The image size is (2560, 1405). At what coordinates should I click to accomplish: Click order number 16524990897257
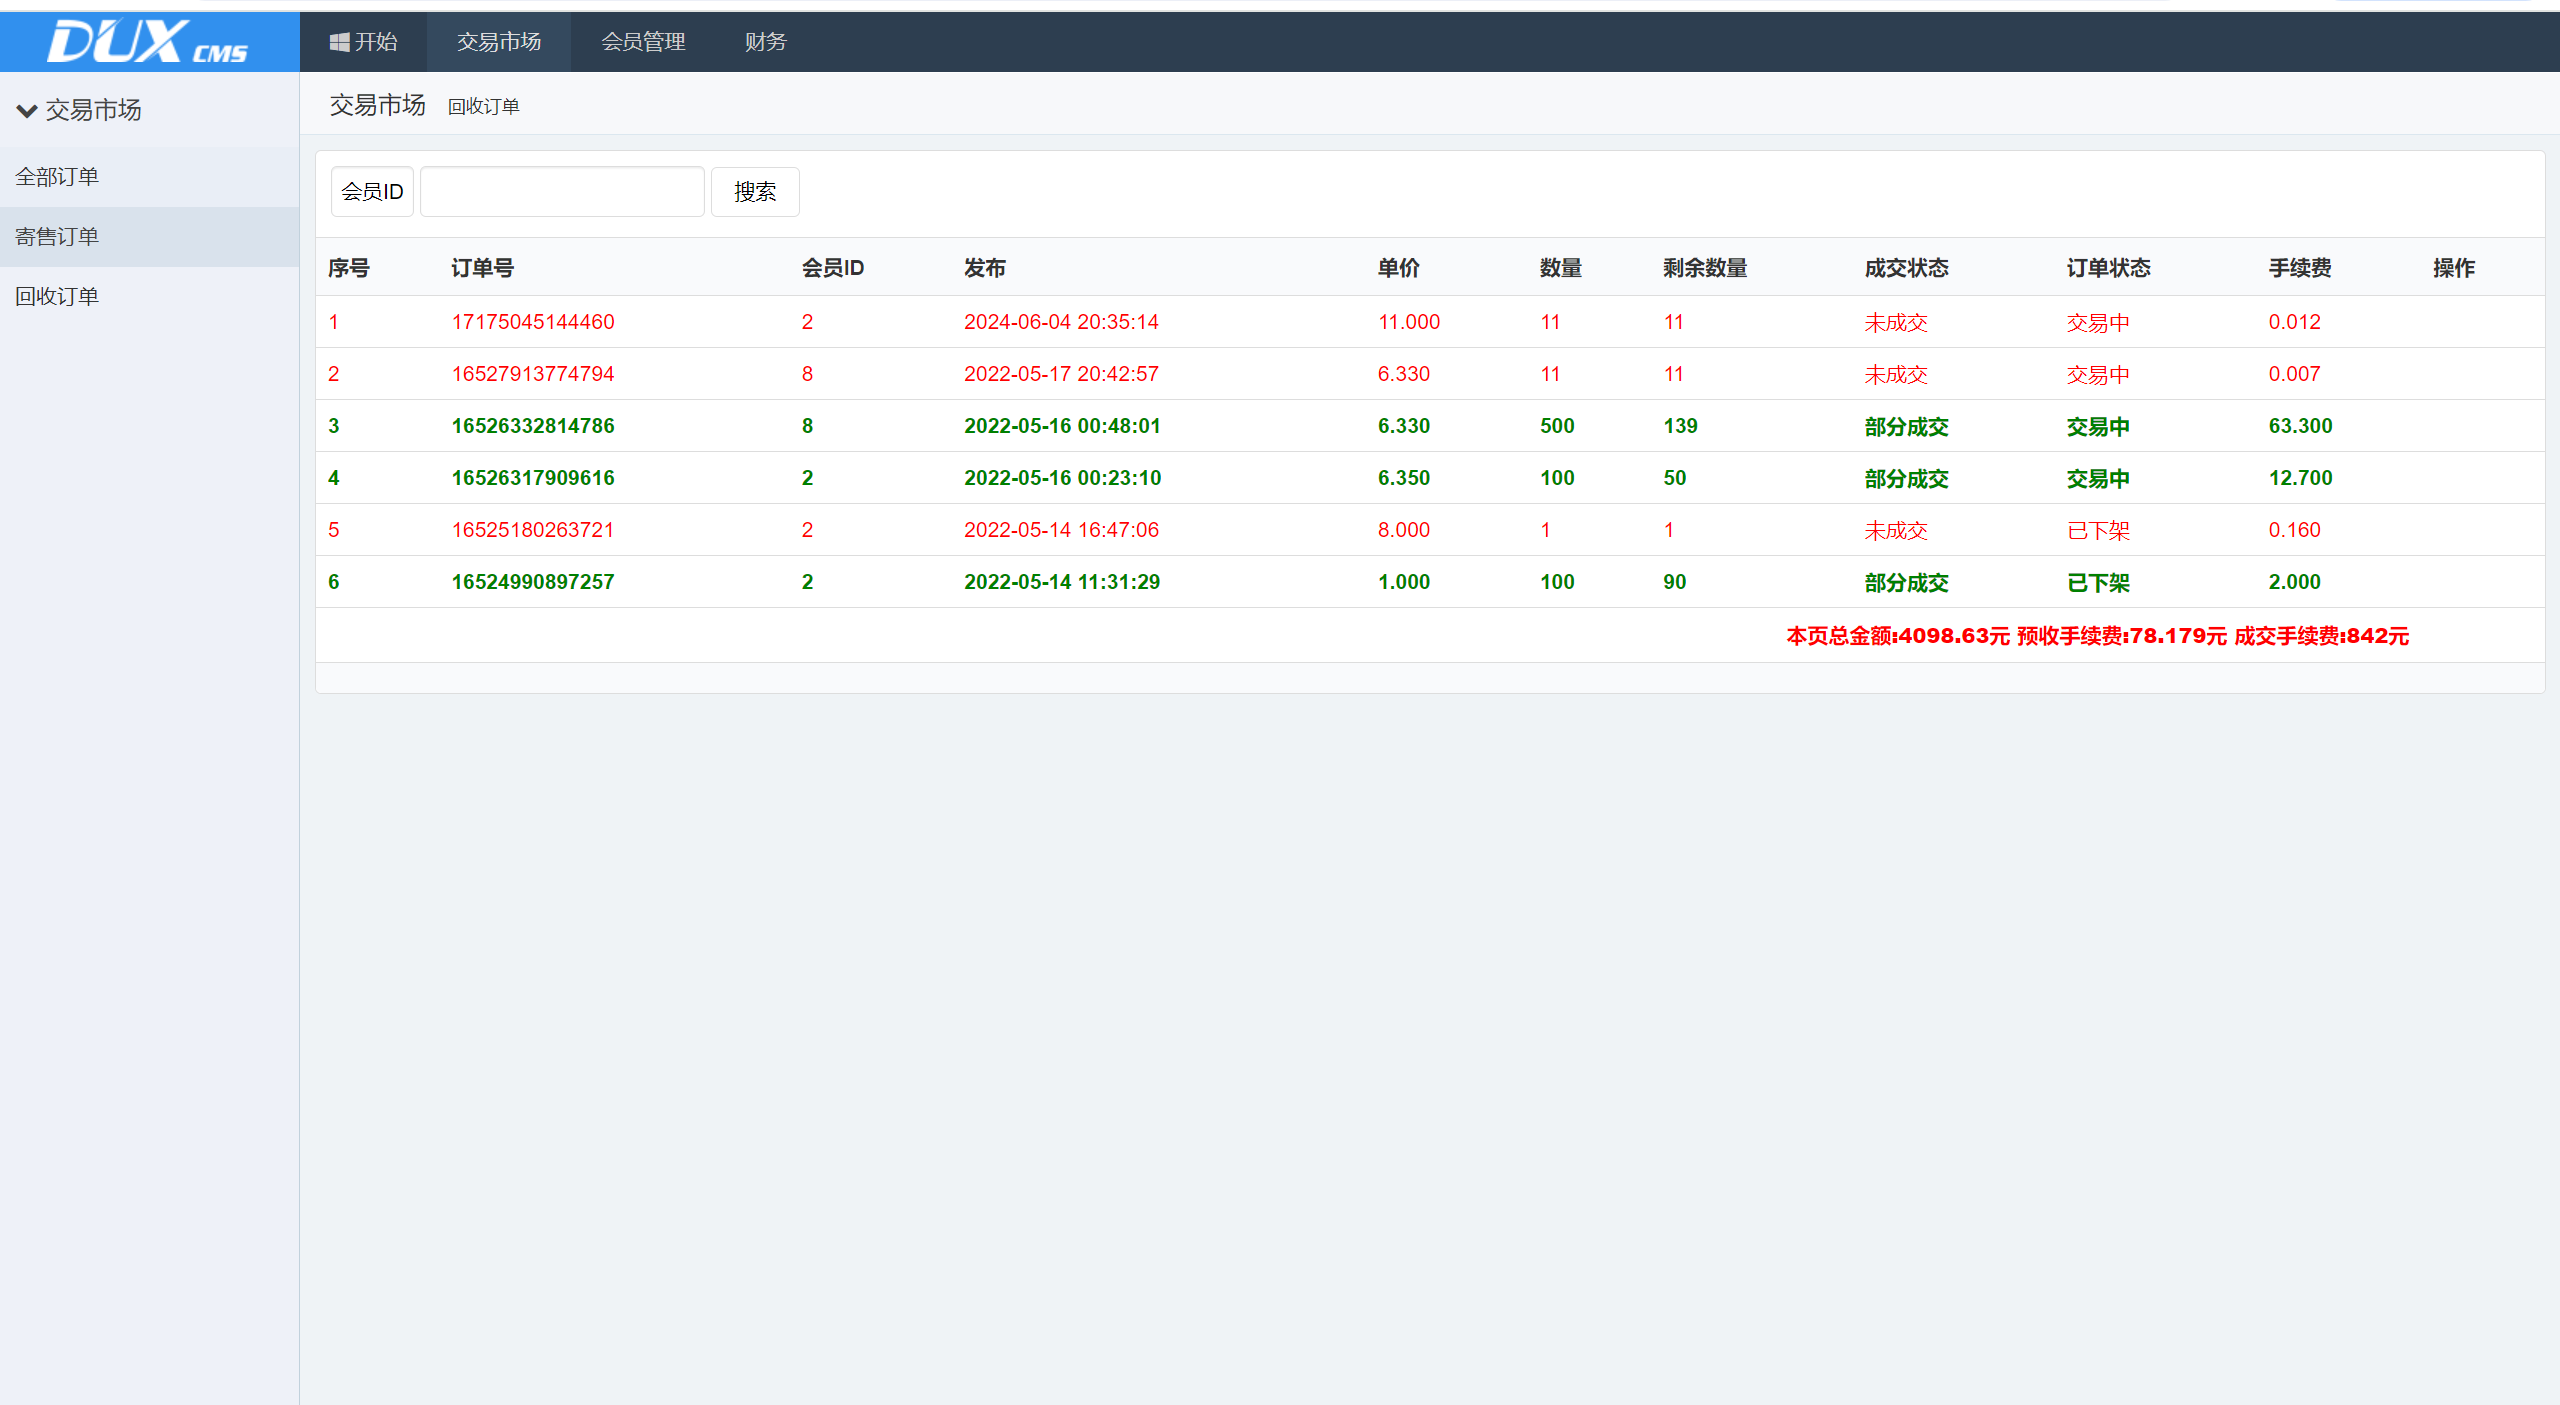[x=533, y=582]
